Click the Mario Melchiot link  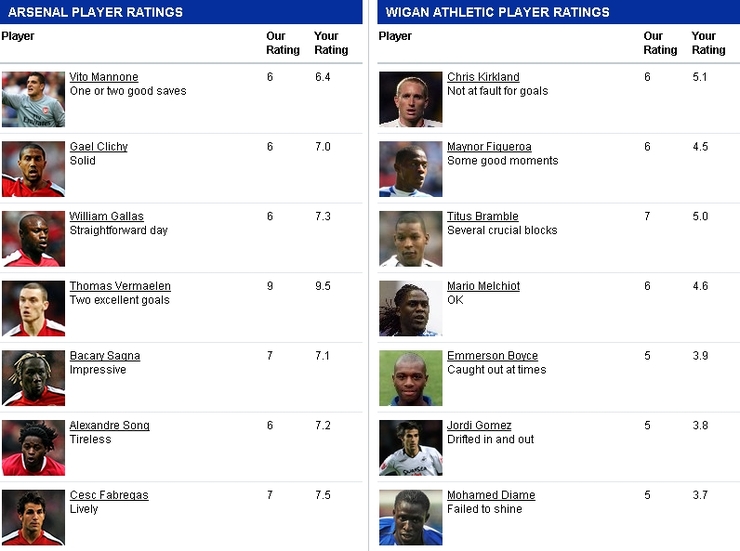coord(483,286)
